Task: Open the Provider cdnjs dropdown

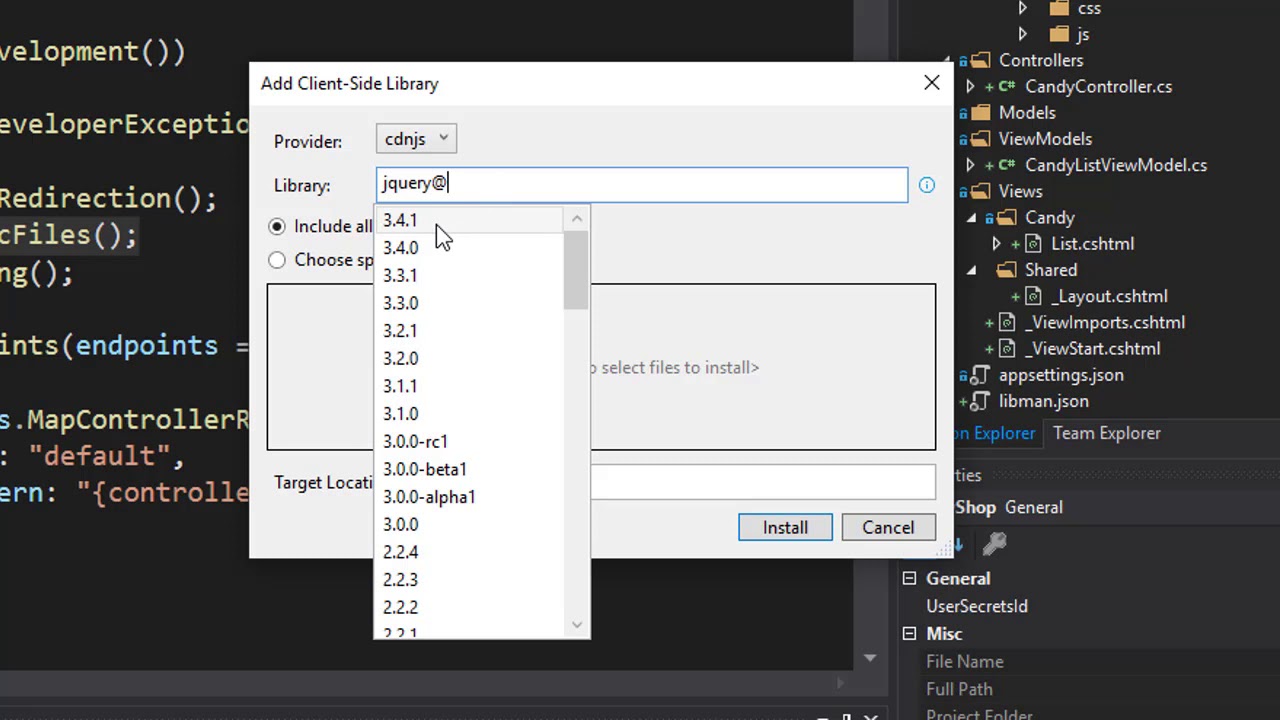Action: (416, 139)
